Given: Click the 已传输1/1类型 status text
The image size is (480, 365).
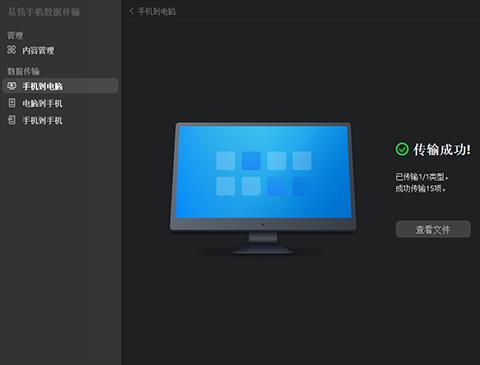Looking at the screenshot, I should point(422,177).
